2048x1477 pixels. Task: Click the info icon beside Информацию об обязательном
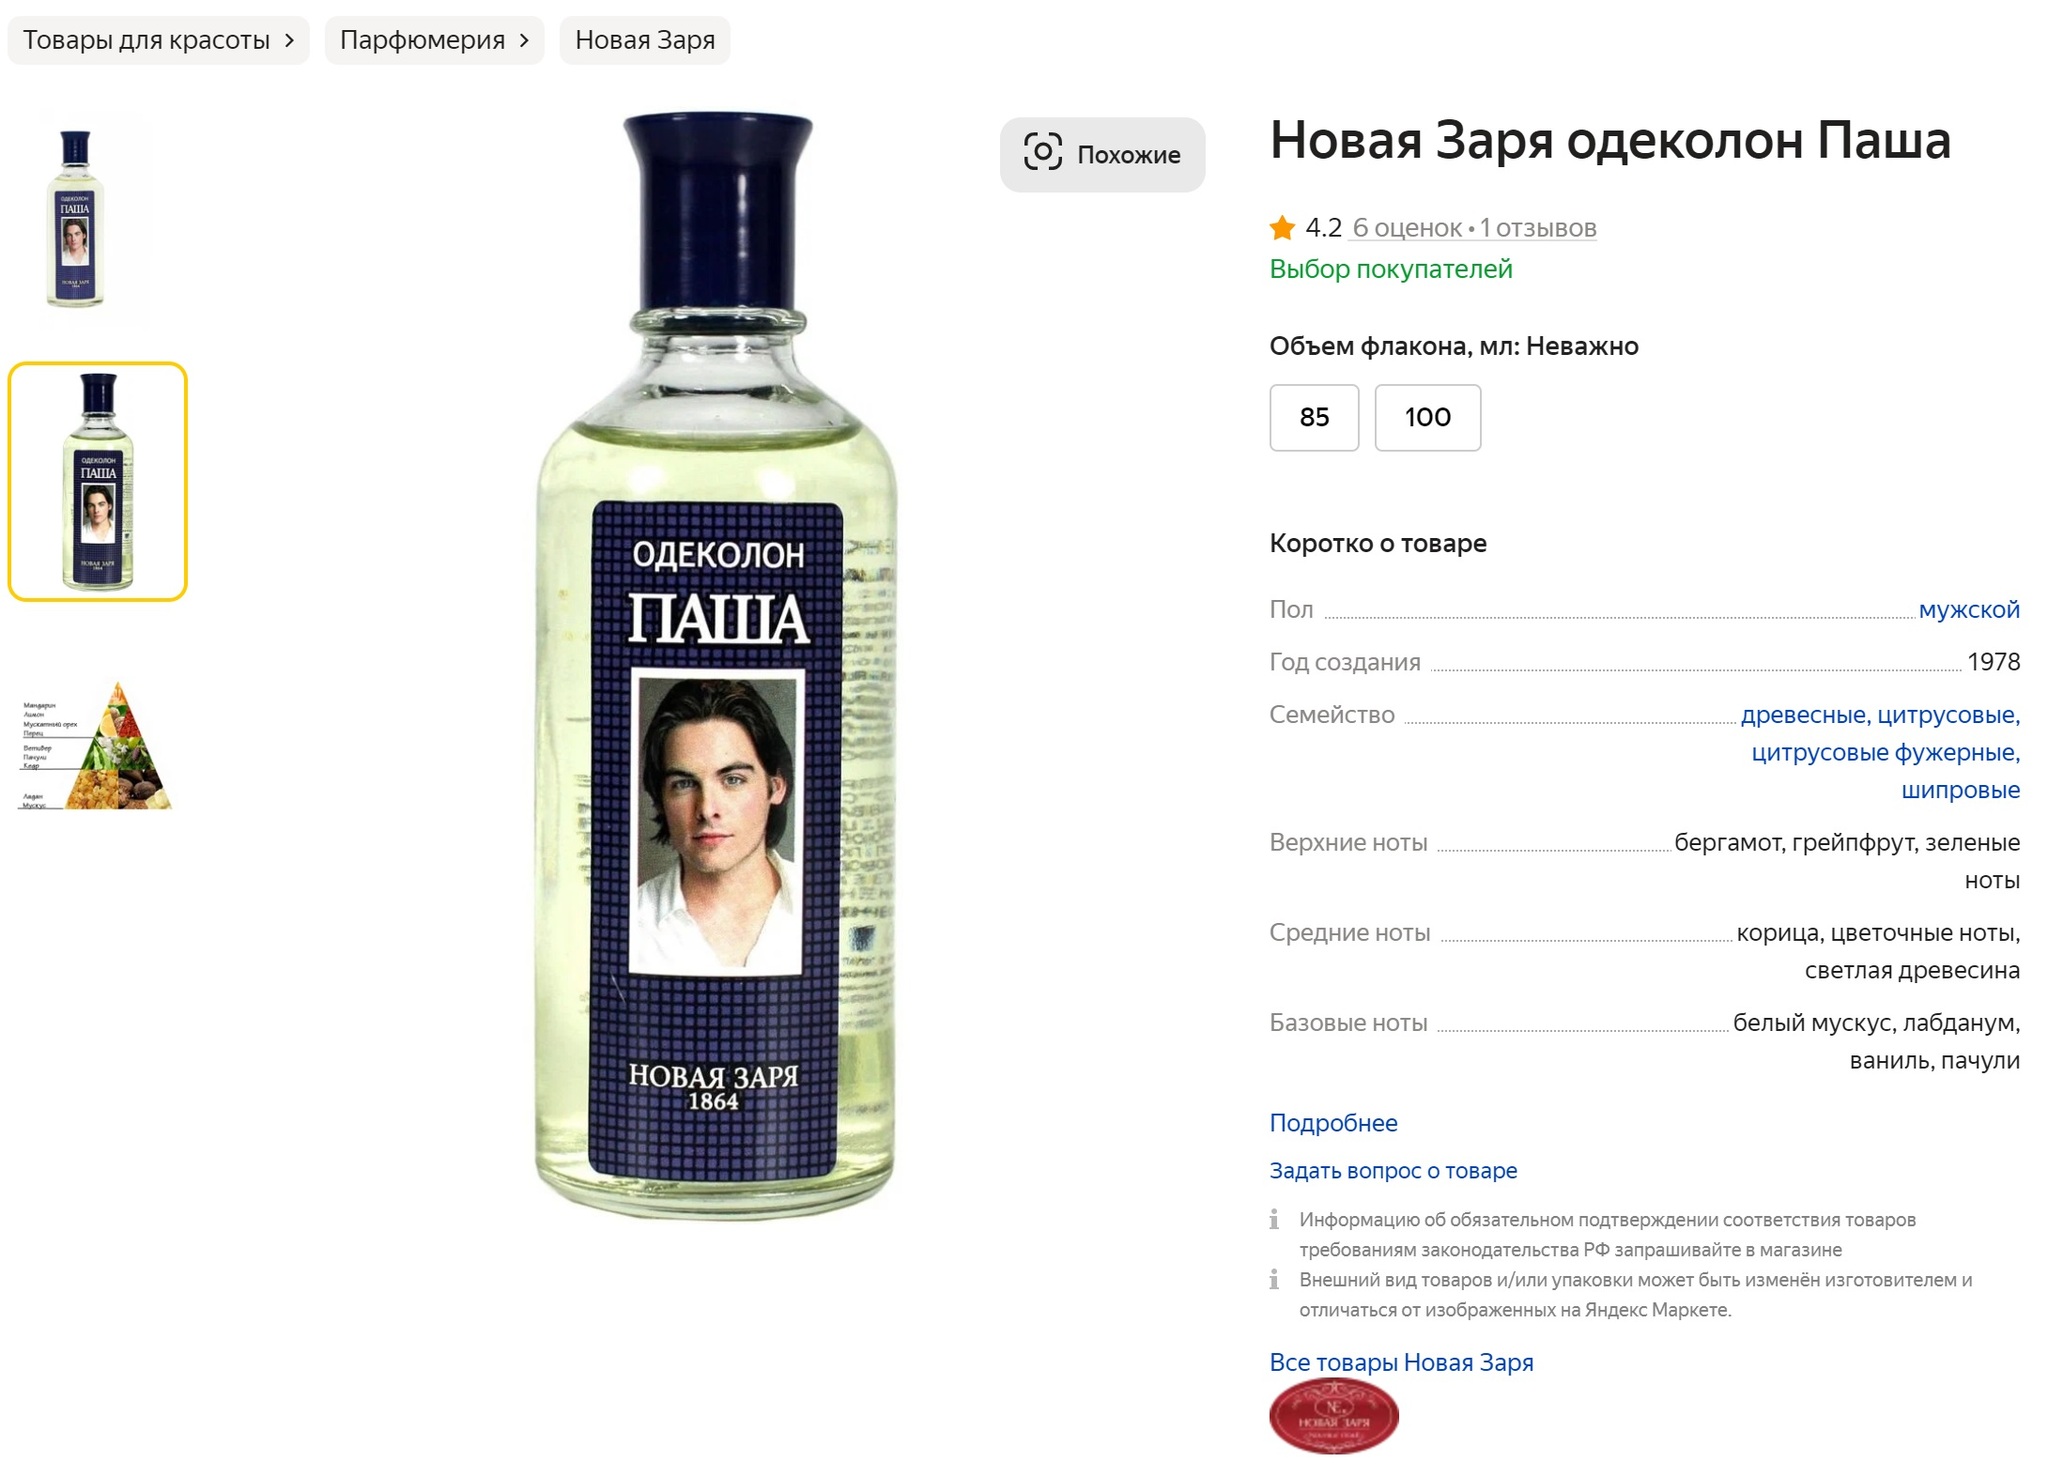pyautogui.click(x=1274, y=1218)
